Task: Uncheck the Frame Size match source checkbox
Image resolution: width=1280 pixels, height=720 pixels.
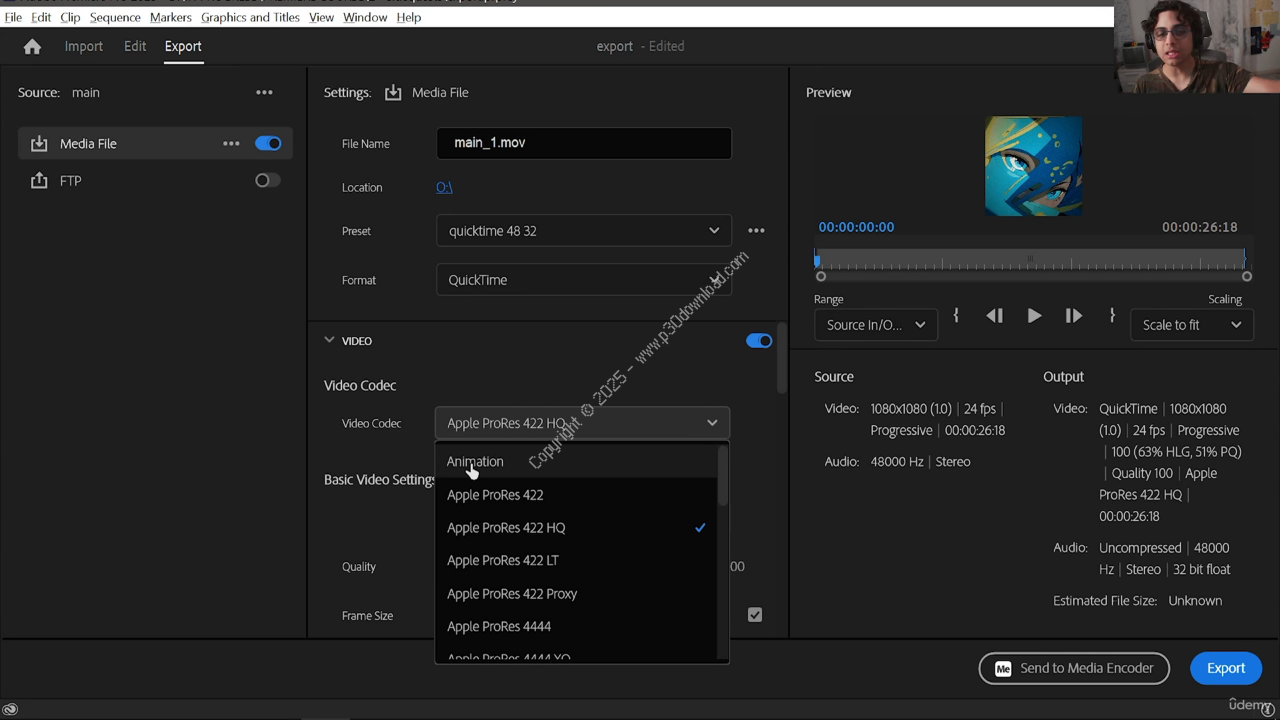Action: click(755, 615)
